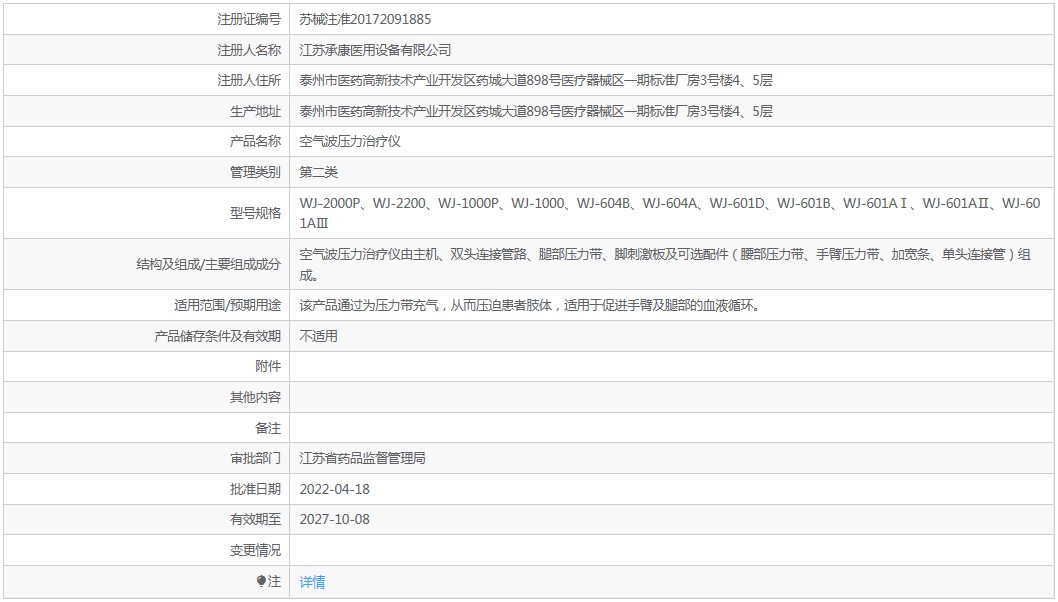Viewport: 1058px width, 602px height.
Task: Click the 备注 label
Action: click(x=268, y=428)
